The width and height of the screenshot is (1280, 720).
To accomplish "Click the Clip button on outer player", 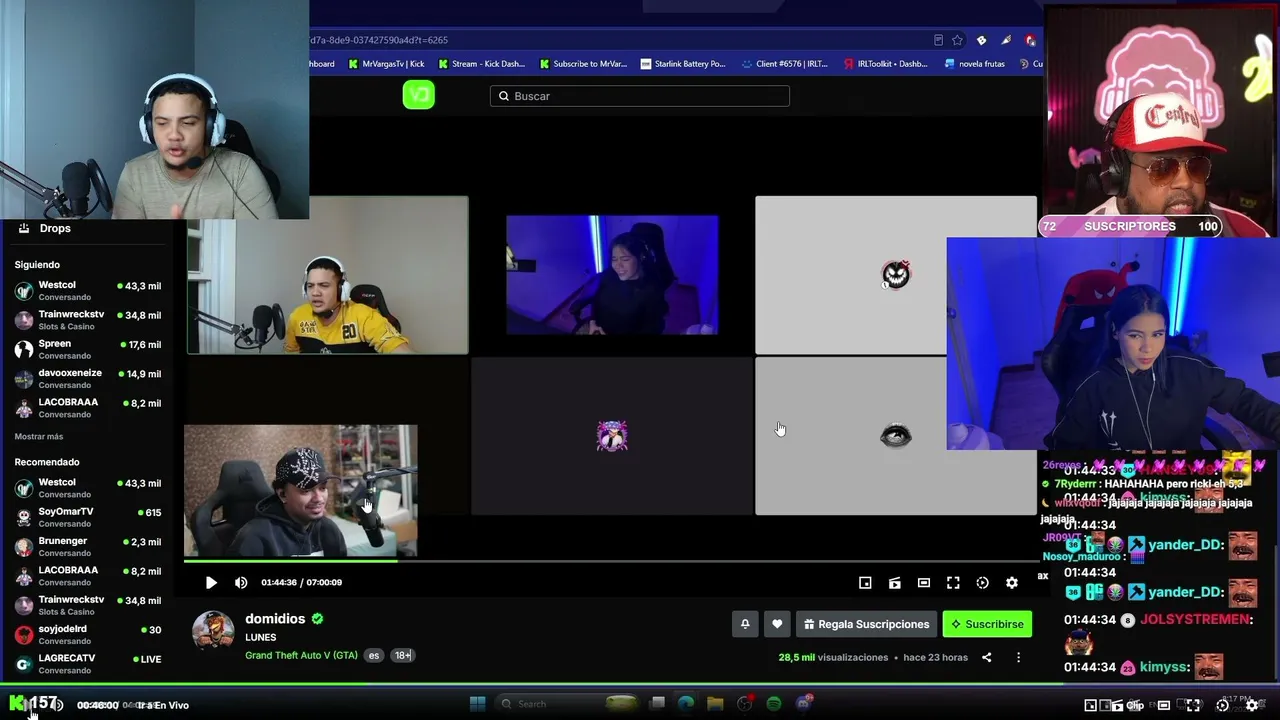I will coord(1135,705).
